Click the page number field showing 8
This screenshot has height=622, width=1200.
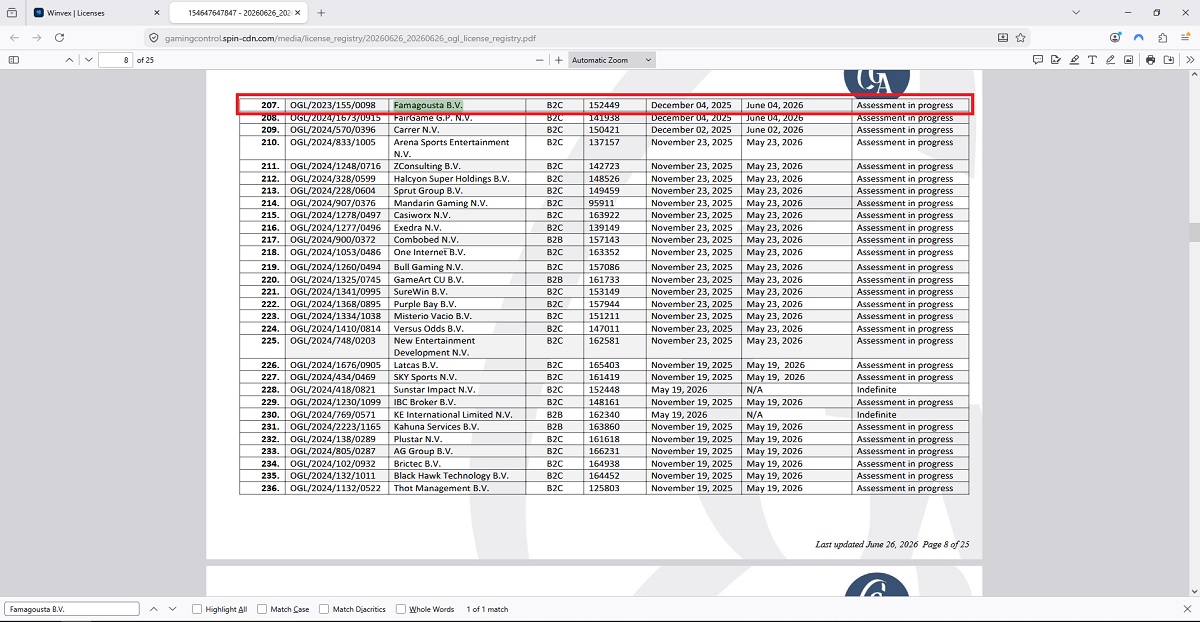point(115,60)
